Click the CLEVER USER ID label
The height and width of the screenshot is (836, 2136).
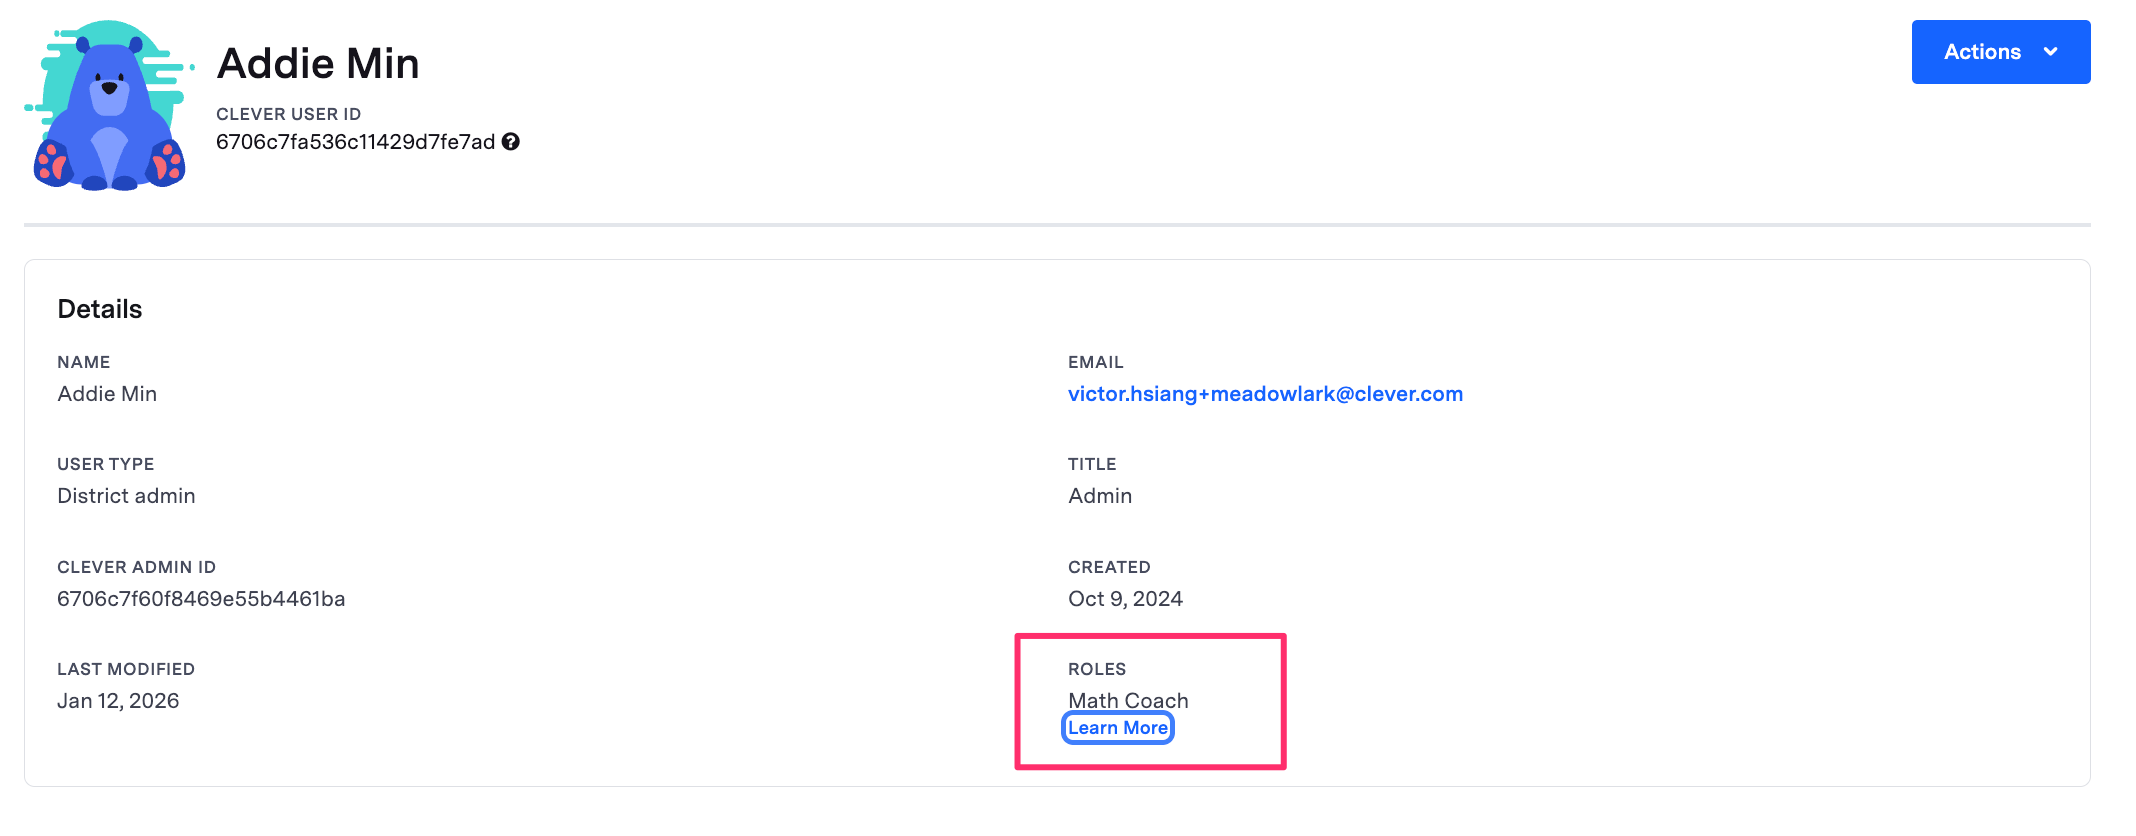pos(288,114)
